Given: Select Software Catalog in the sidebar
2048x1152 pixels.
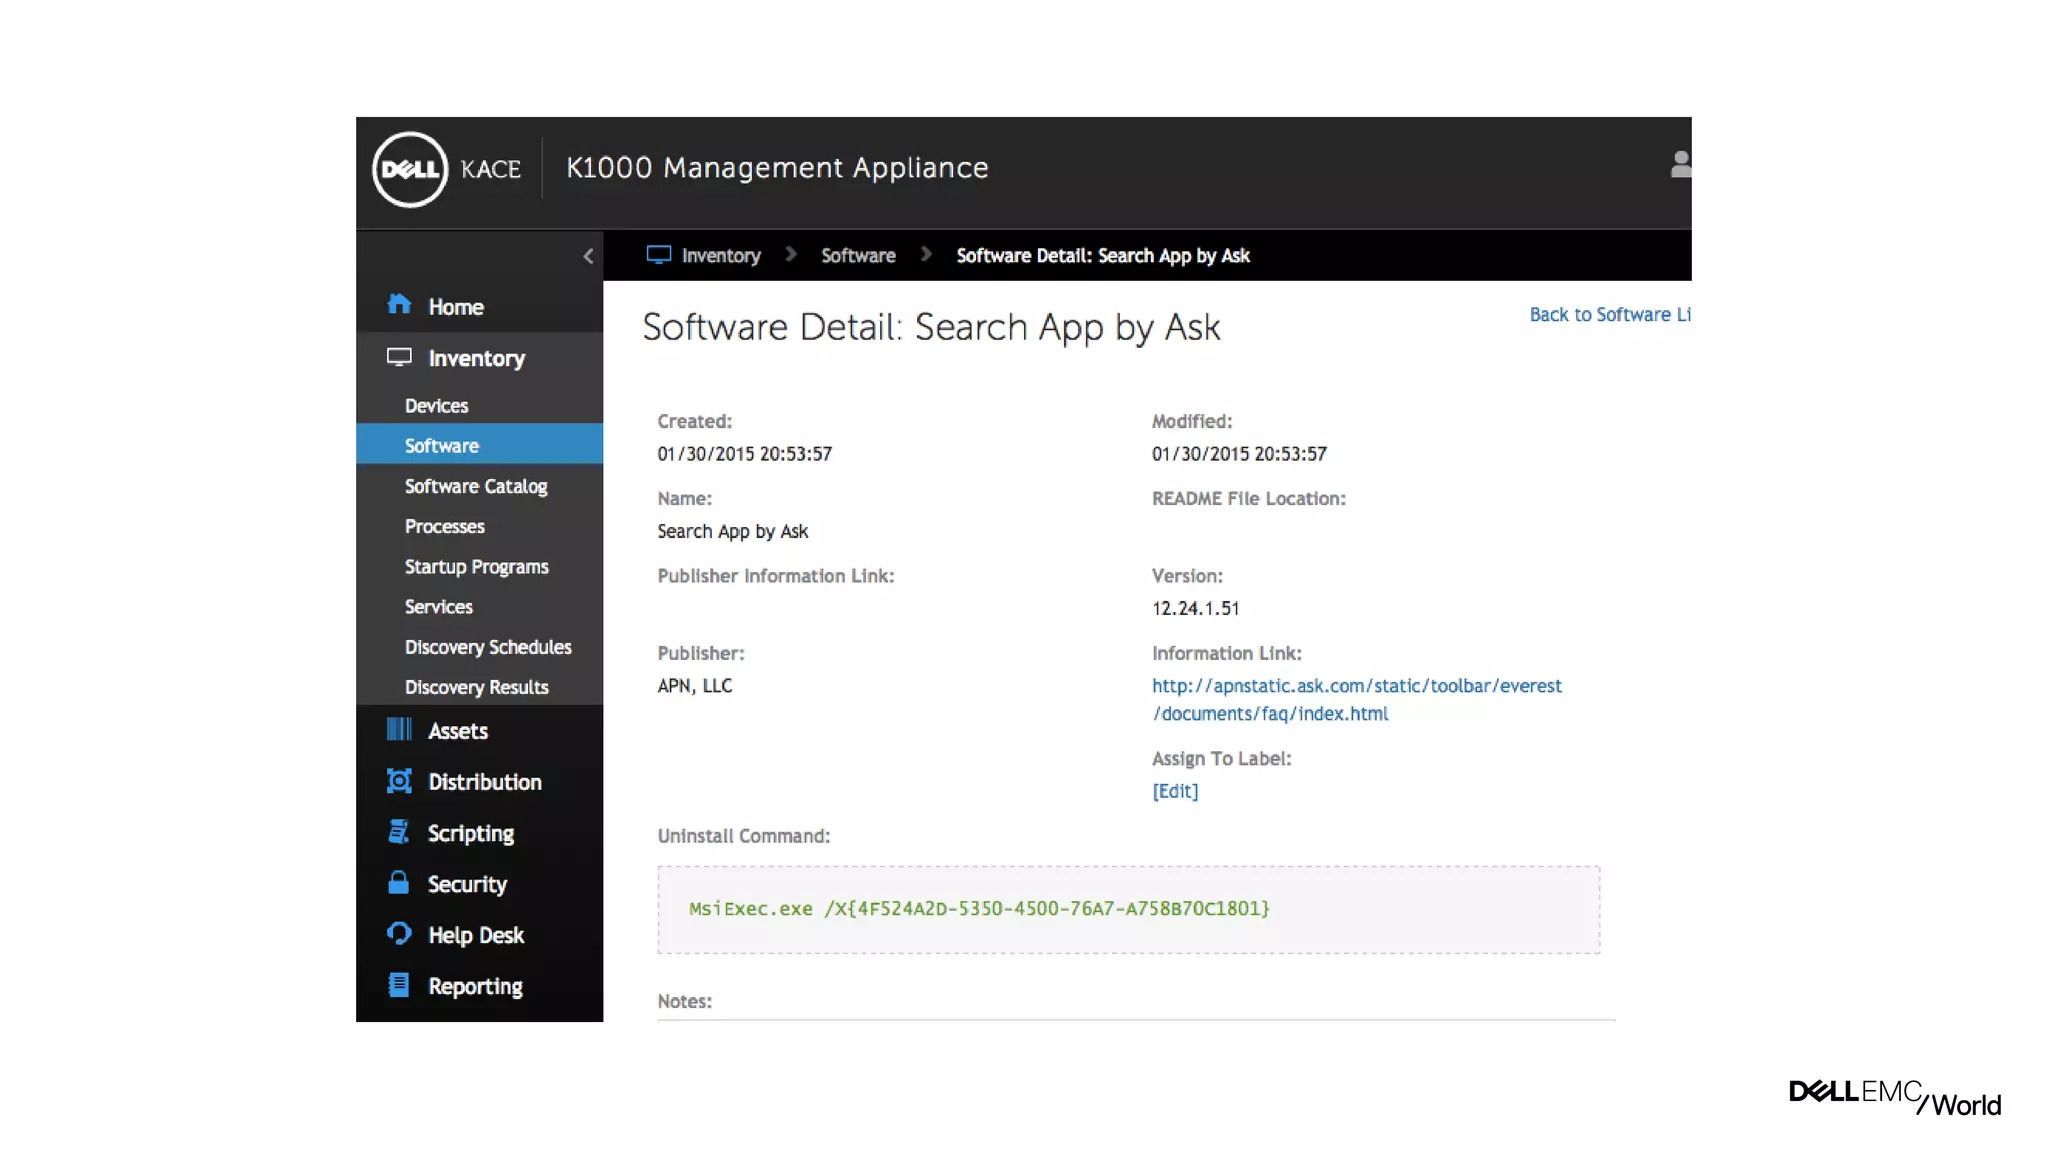Looking at the screenshot, I should pyautogui.click(x=476, y=486).
